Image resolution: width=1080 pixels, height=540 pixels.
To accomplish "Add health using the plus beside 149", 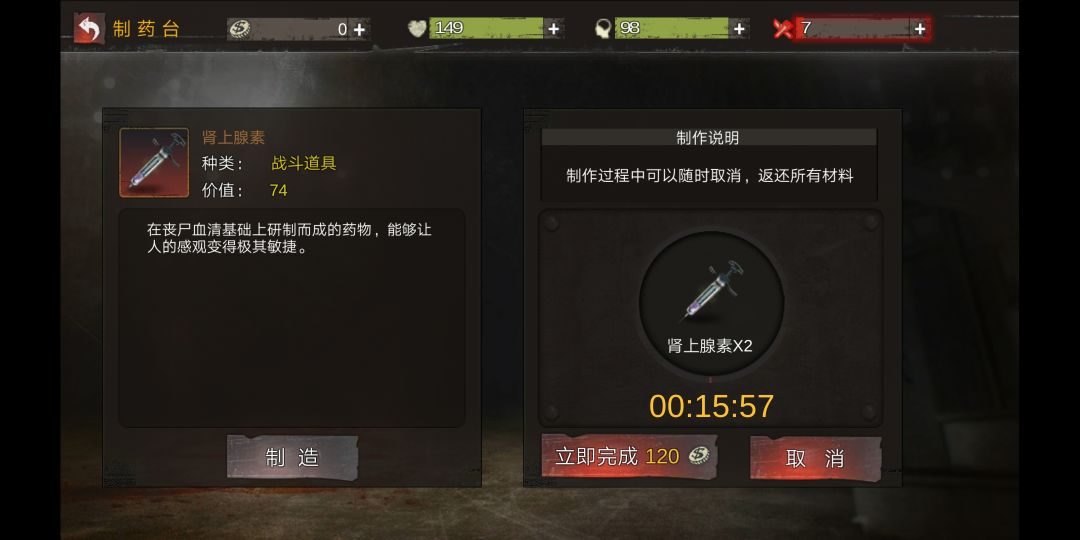I will pyautogui.click(x=553, y=29).
